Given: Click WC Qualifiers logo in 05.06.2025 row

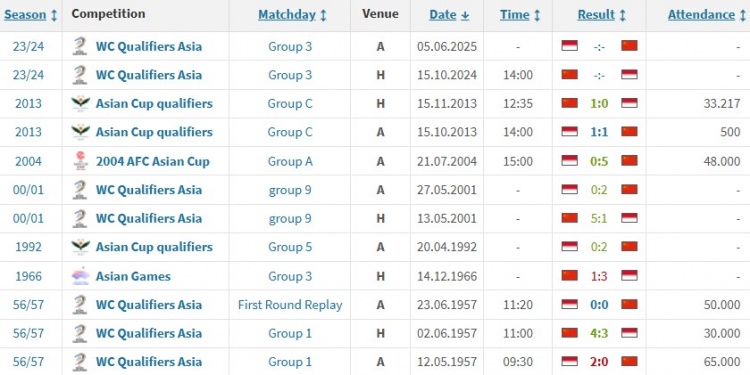Looking at the screenshot, I should pos(80,46).
